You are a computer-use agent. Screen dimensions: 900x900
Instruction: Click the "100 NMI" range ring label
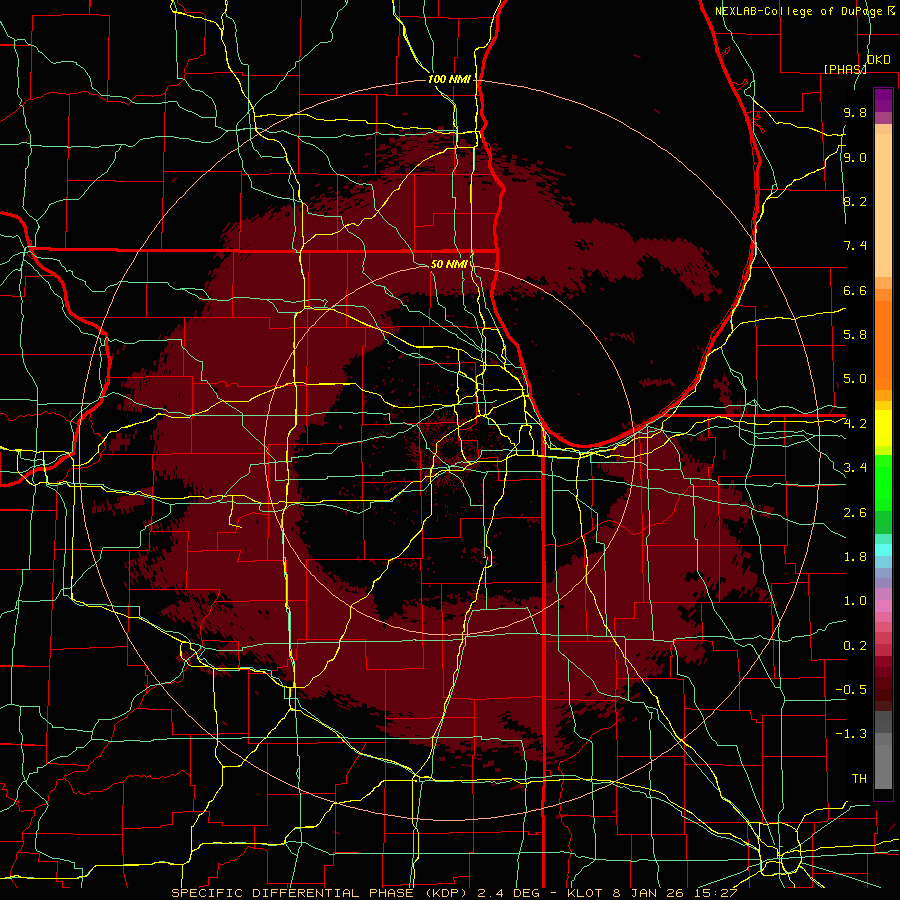click(449, 79)
